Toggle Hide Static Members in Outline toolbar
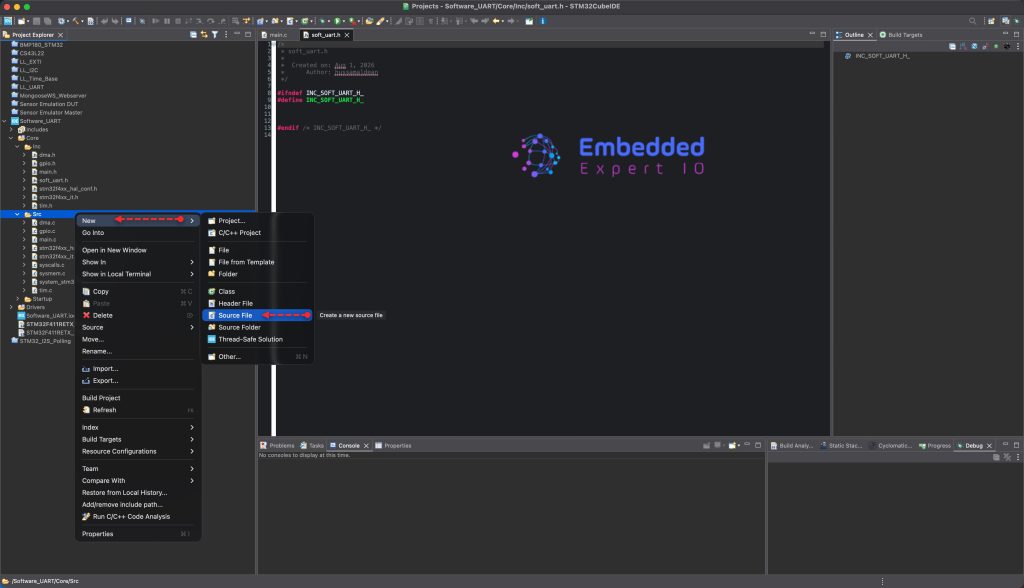The height and width of the screenshot is (588, 1024). pos(985,46)
